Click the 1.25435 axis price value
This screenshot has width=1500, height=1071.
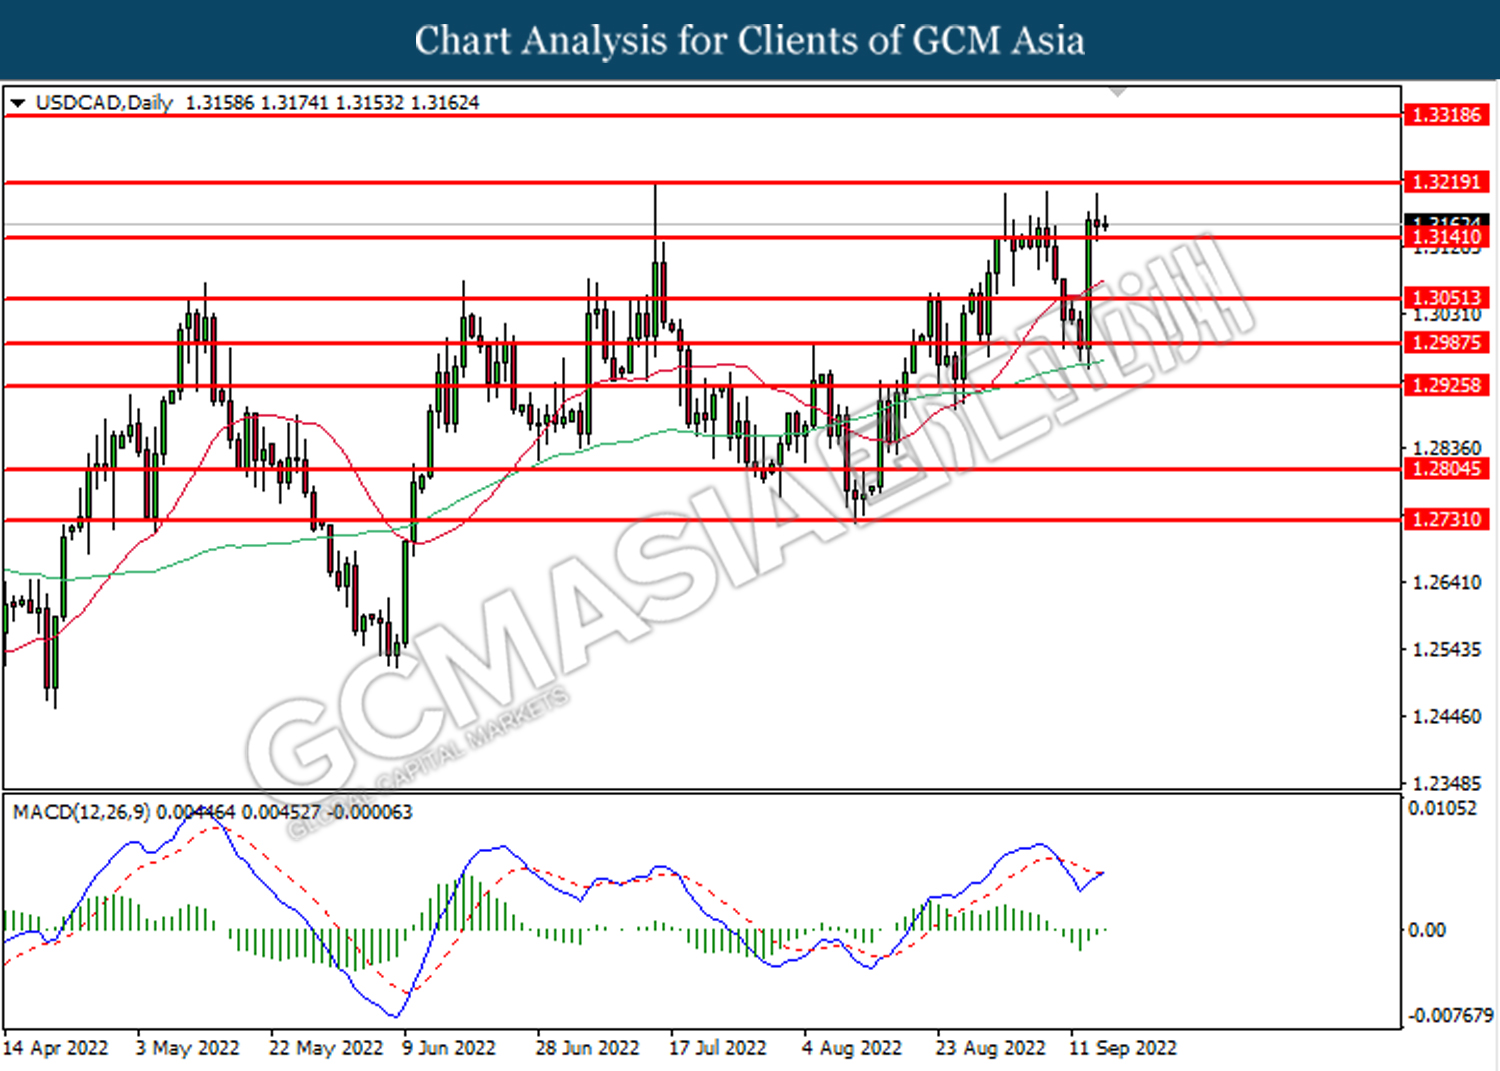(1447, 650)
